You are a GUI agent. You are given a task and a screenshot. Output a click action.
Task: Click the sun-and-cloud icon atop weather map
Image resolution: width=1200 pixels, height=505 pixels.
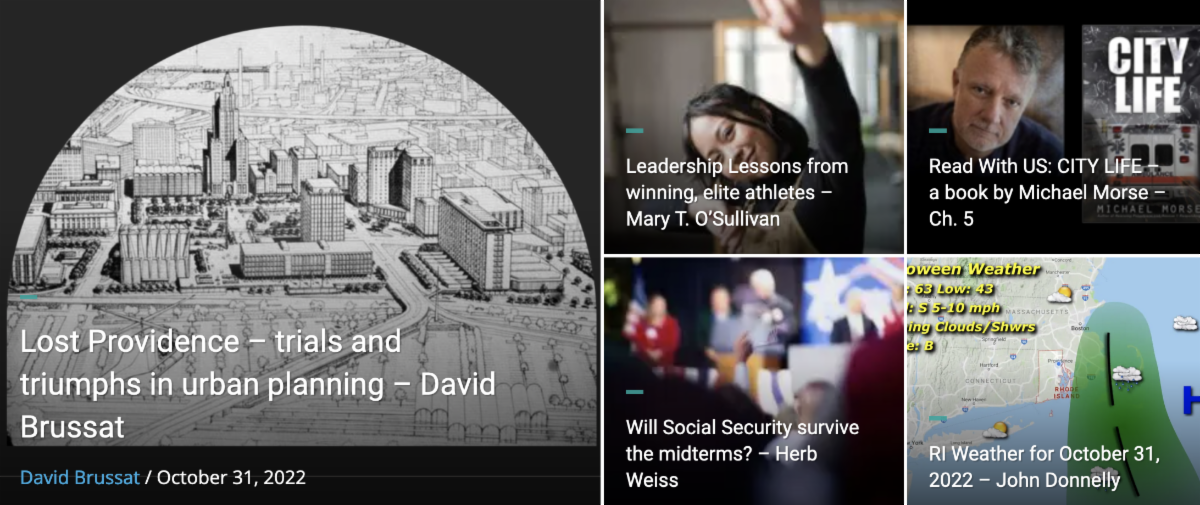click(1059, 293)
